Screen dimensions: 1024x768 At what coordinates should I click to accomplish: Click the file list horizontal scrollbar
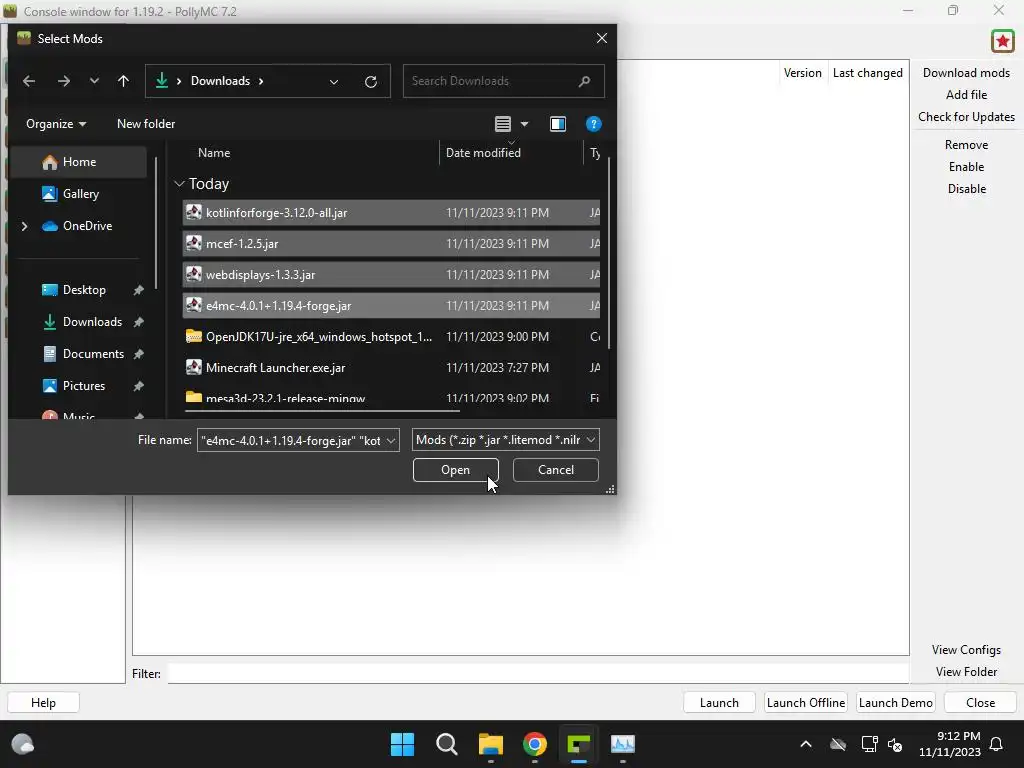point(322,411)
